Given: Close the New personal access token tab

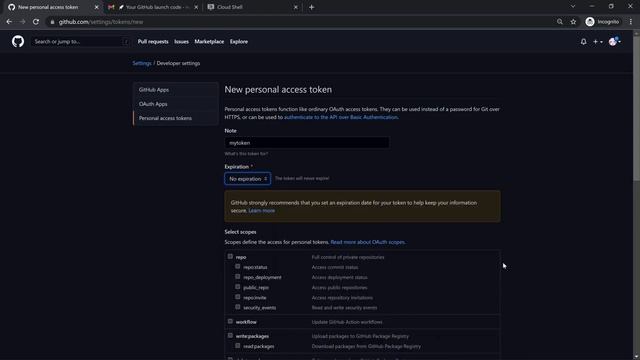Looking at the screenshot, I should pyautogui.click(x=97, y=7).
